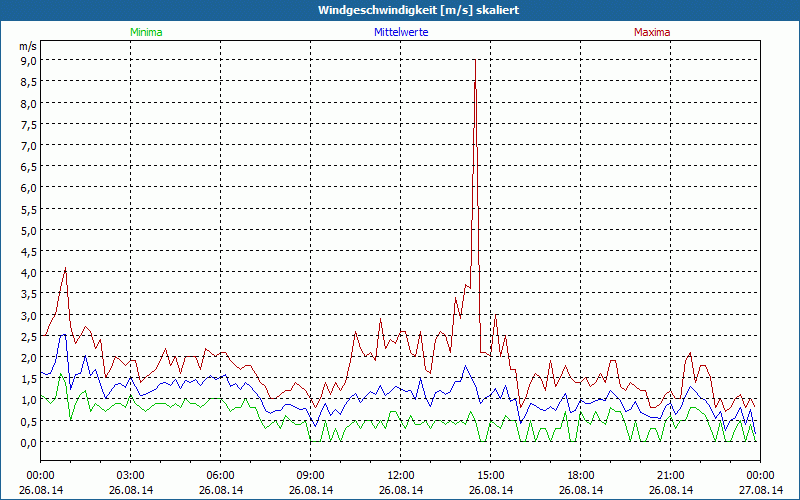The image size is (800, 500).
Task: Click the green Minima legend label
Action: (146, 32)
